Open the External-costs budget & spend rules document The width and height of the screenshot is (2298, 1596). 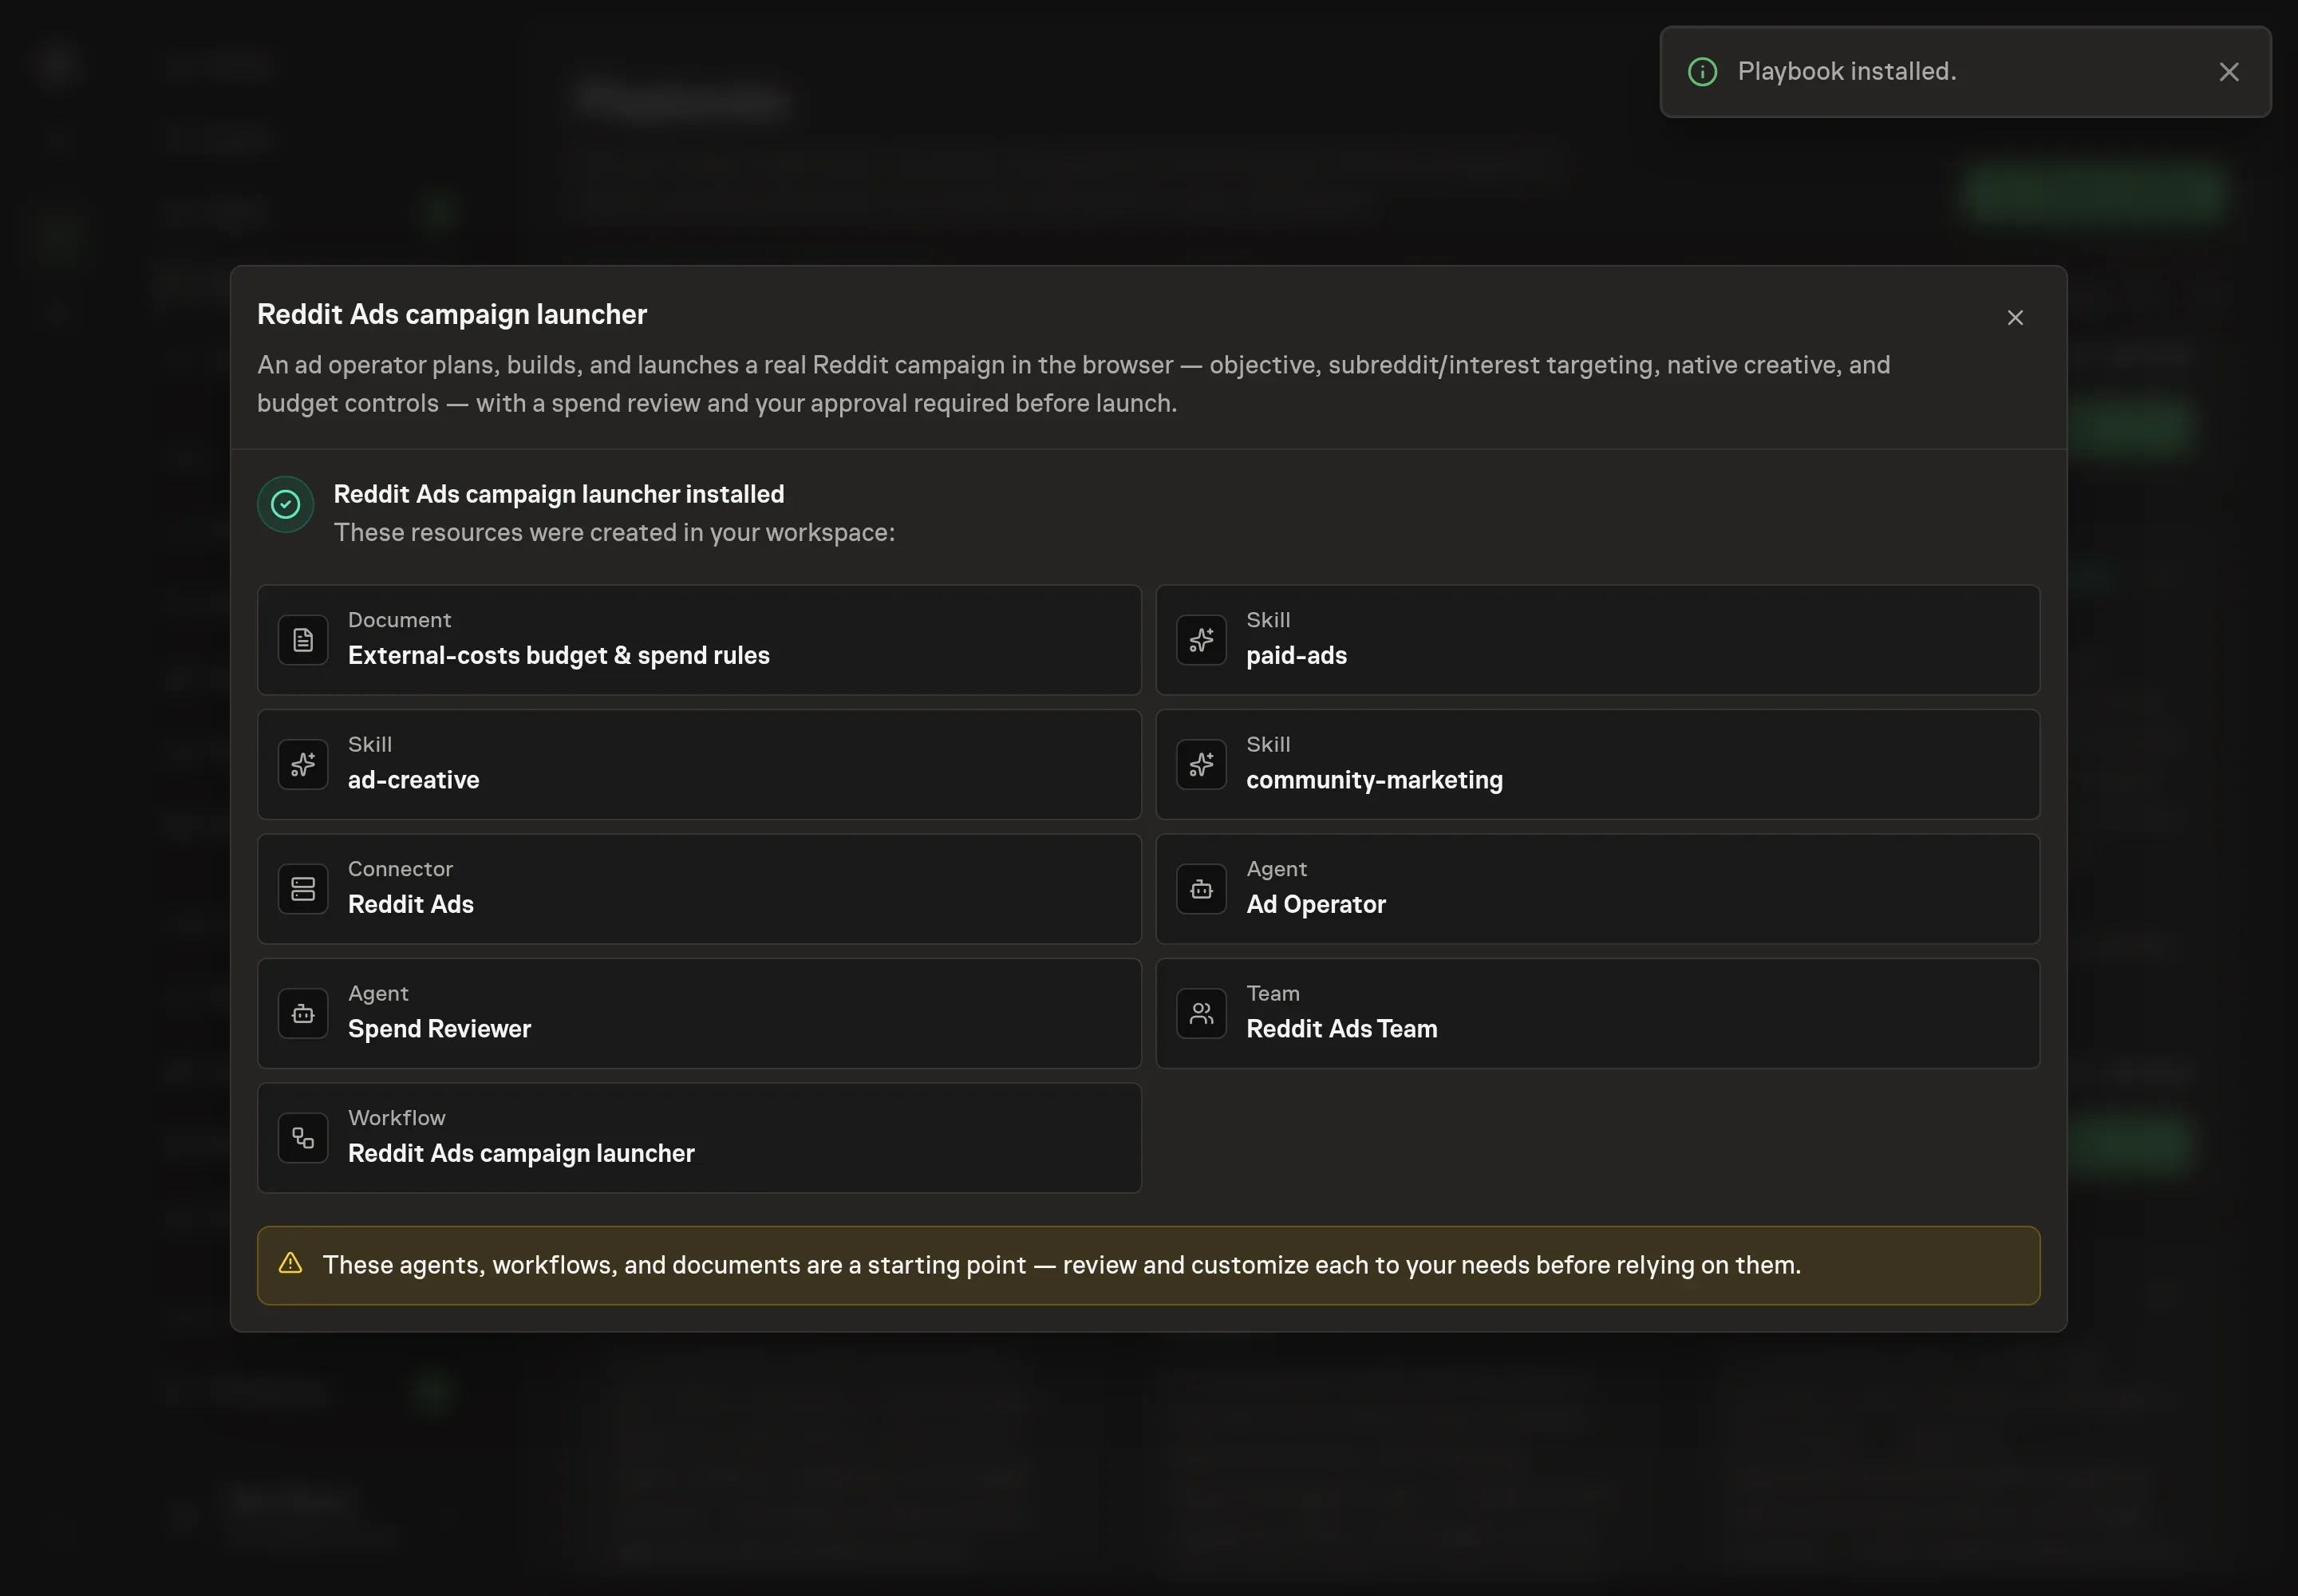point(559,656)
